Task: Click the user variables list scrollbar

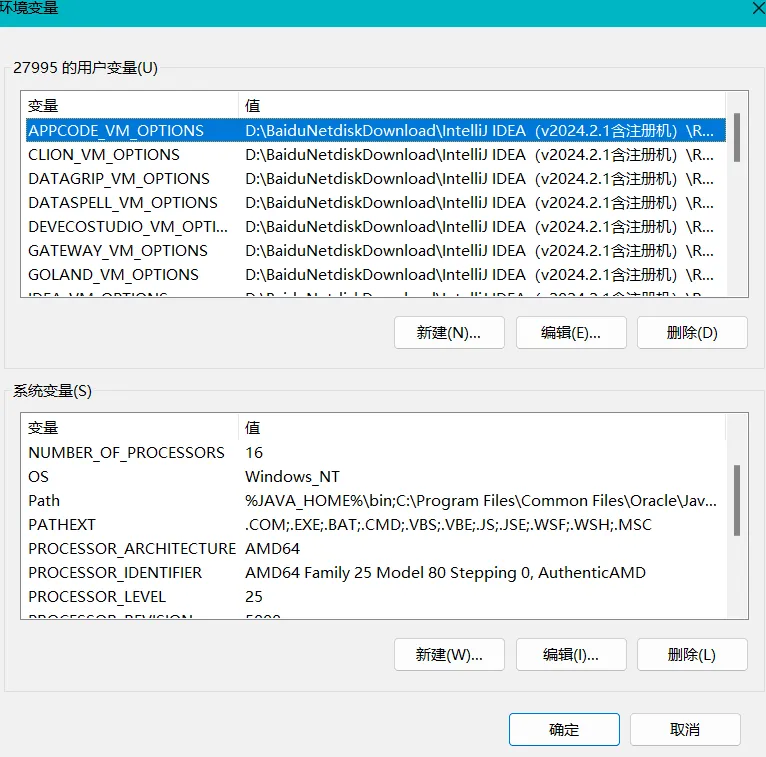Action: (737, 137)
